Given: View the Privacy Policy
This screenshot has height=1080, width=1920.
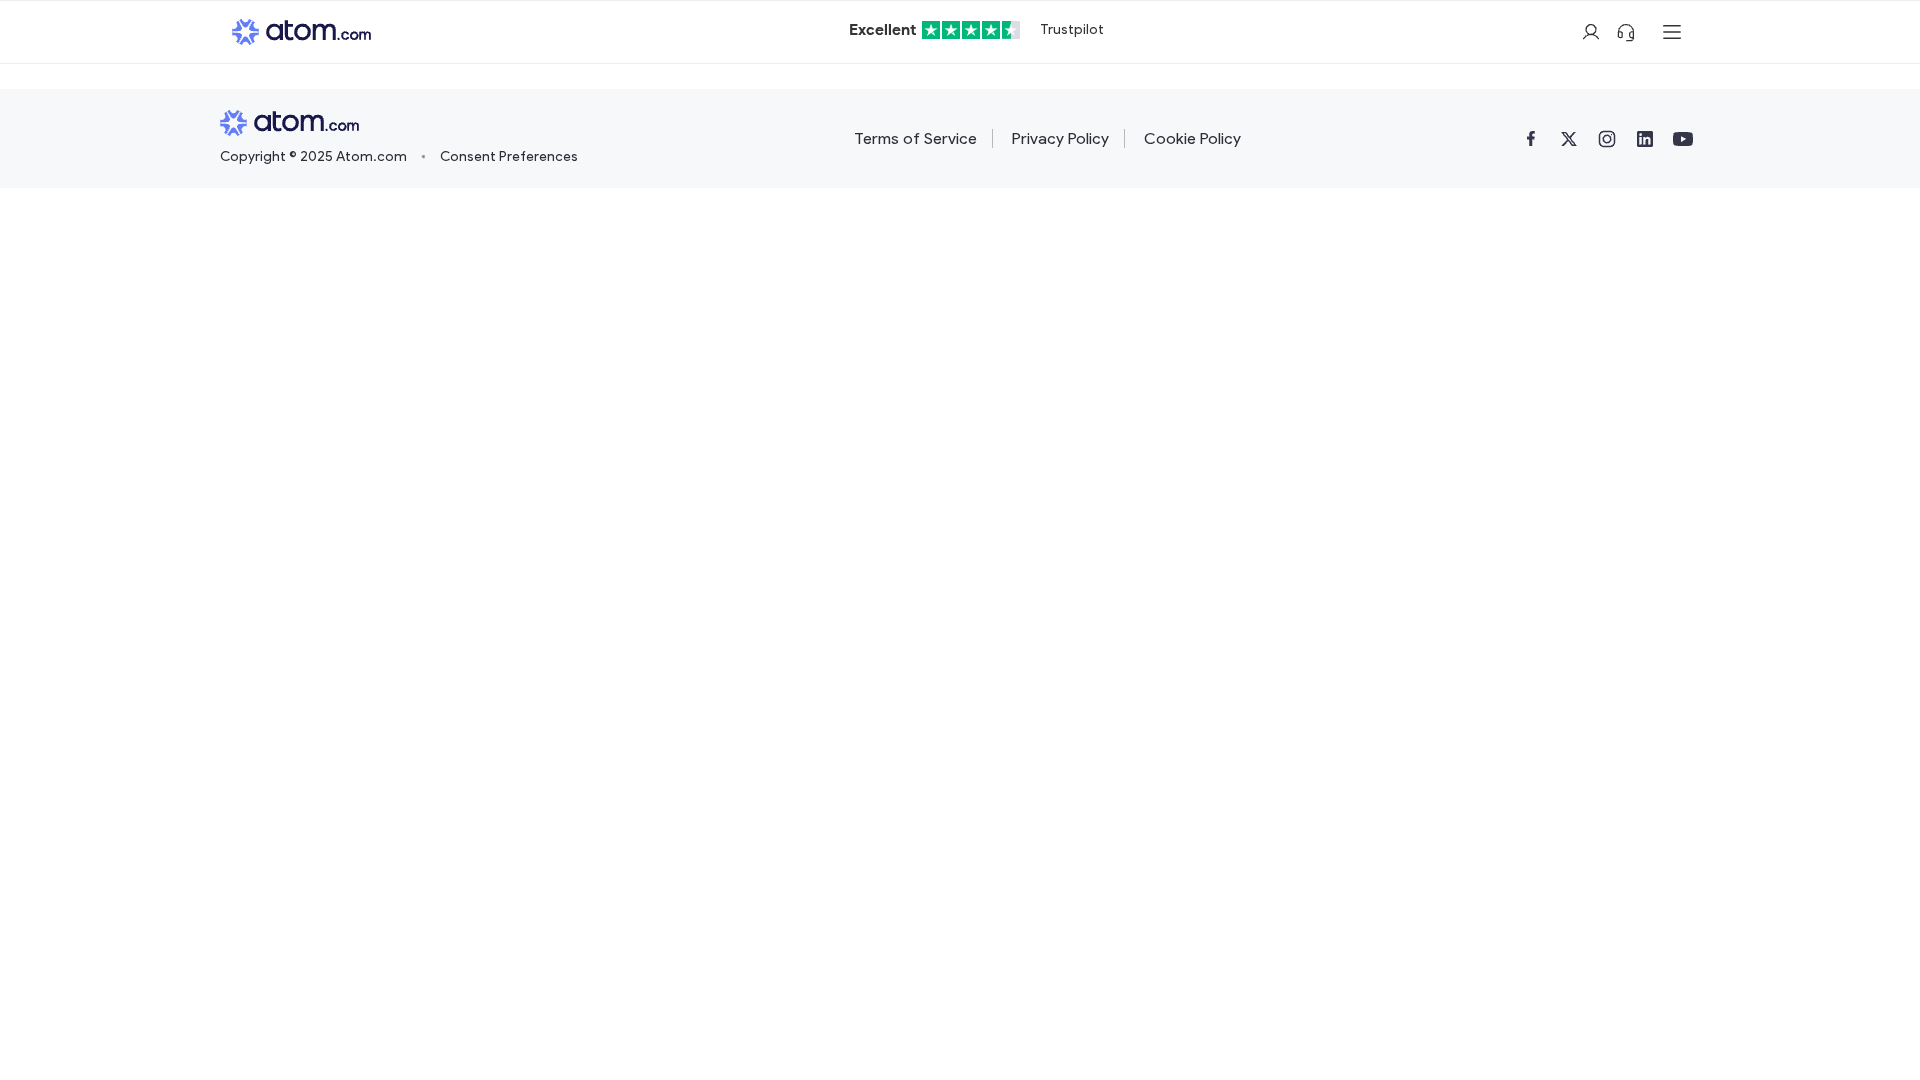Looking at the screenshot, I should (x=1059, y=139).
